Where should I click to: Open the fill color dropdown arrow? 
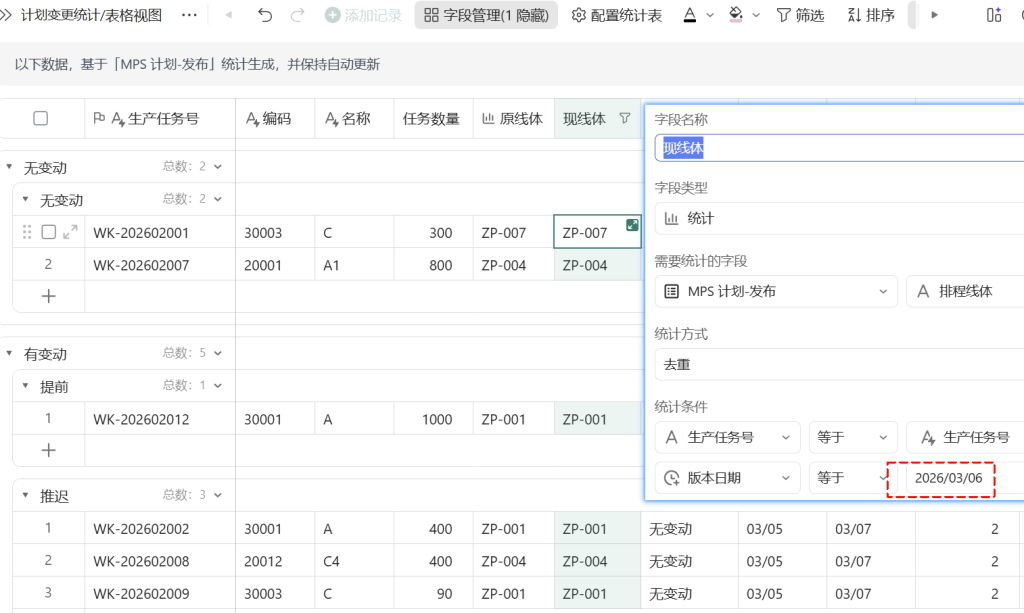pyautogui.click(x=756, y=15)
